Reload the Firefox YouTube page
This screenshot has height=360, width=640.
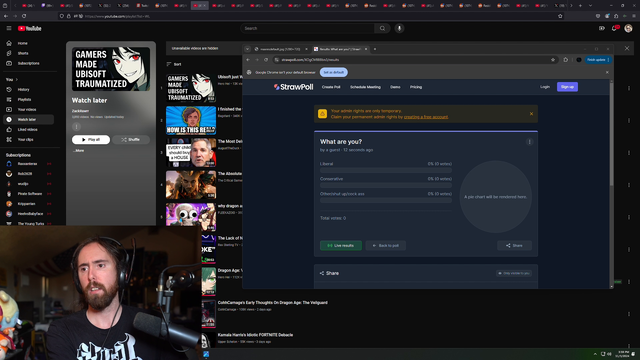pos(24,16)
